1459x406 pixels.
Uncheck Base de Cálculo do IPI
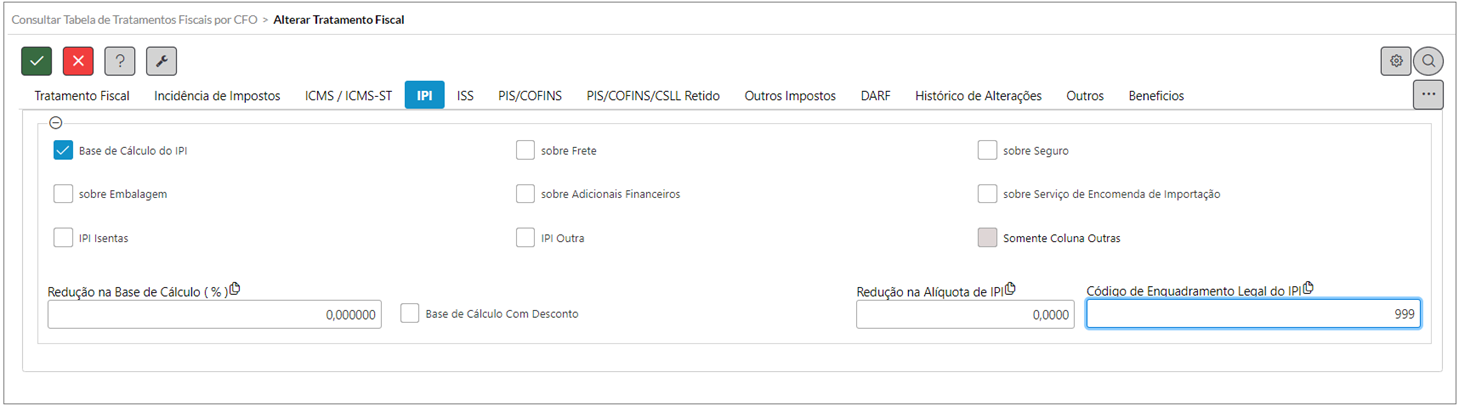point(63,151)
